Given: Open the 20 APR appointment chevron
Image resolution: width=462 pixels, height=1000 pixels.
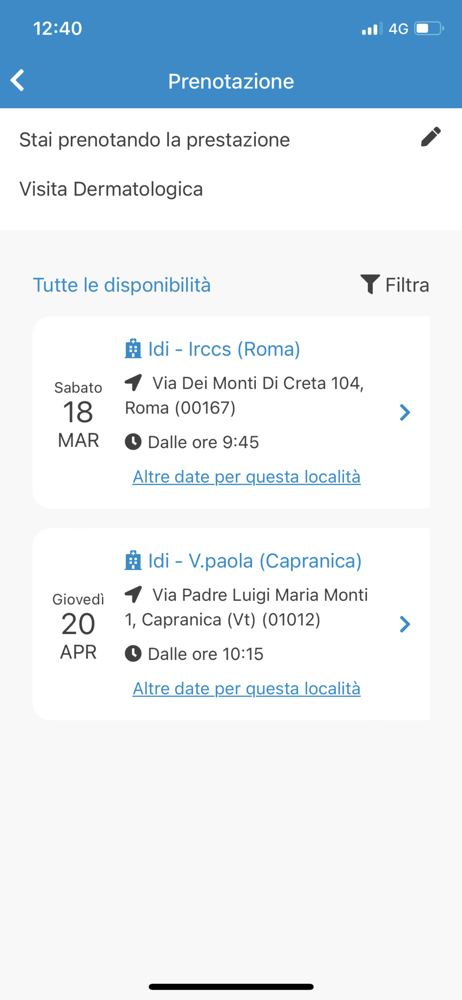Looking at the screenshot, I should [405, 624].
